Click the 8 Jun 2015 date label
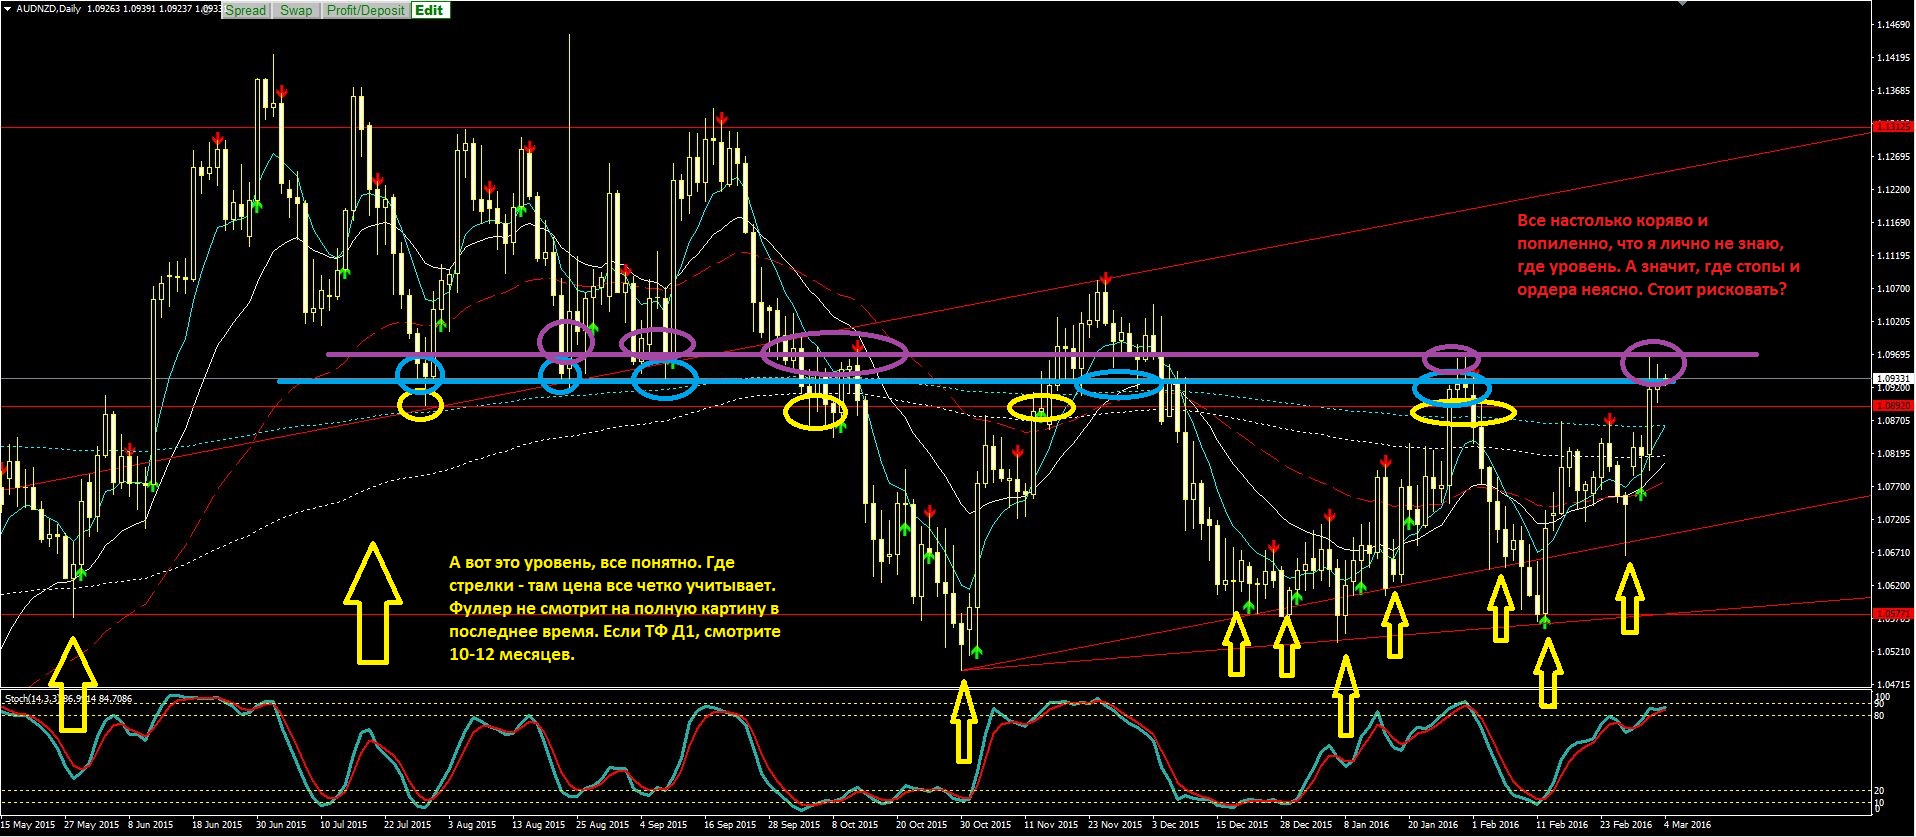This screenshot has width=1916, height=837. pyautogui.click(x=152, y=825)
